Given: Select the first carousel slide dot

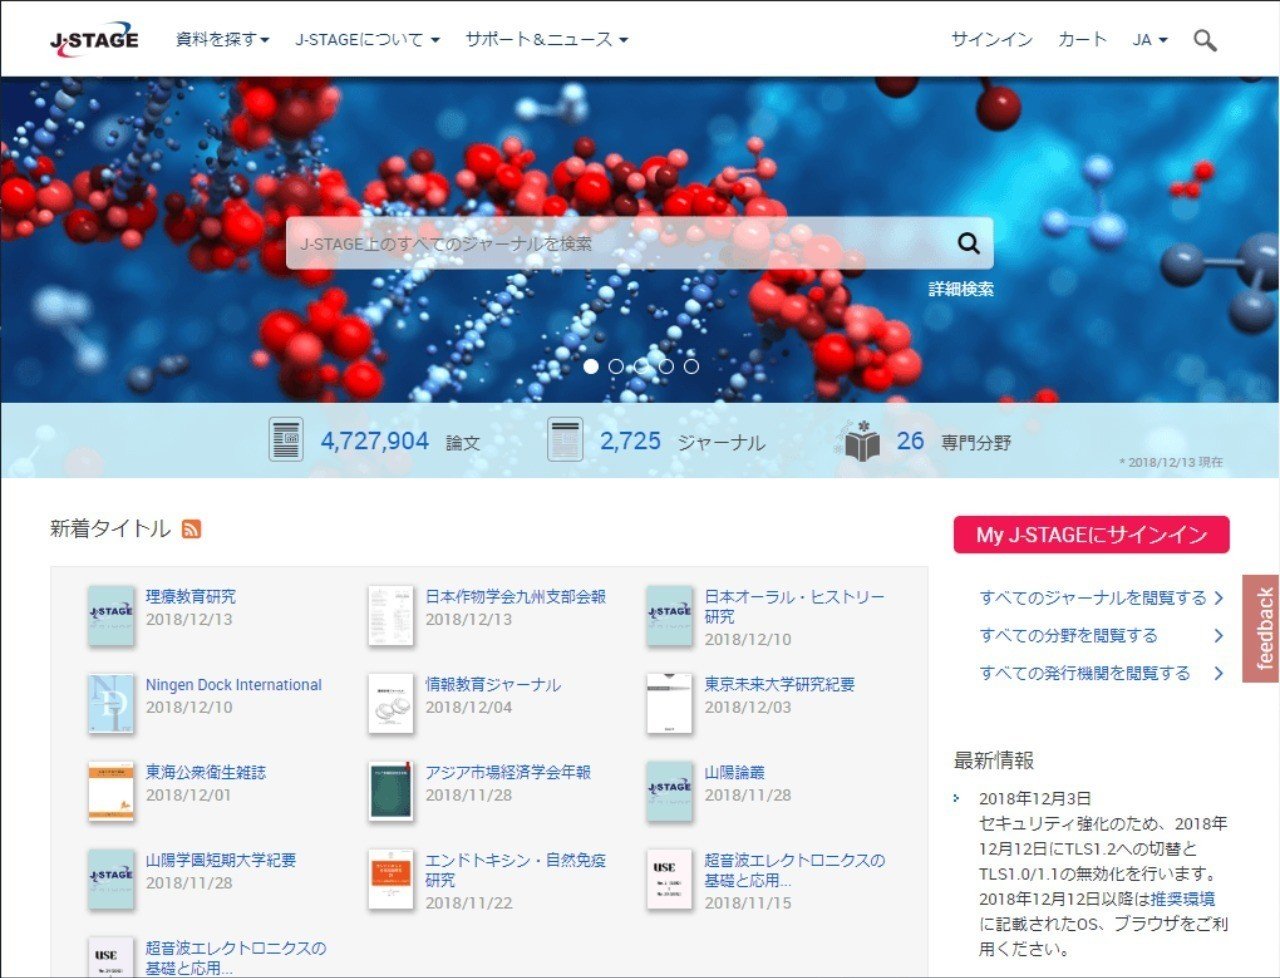Looking at the screenshot, I should [591, 366].
